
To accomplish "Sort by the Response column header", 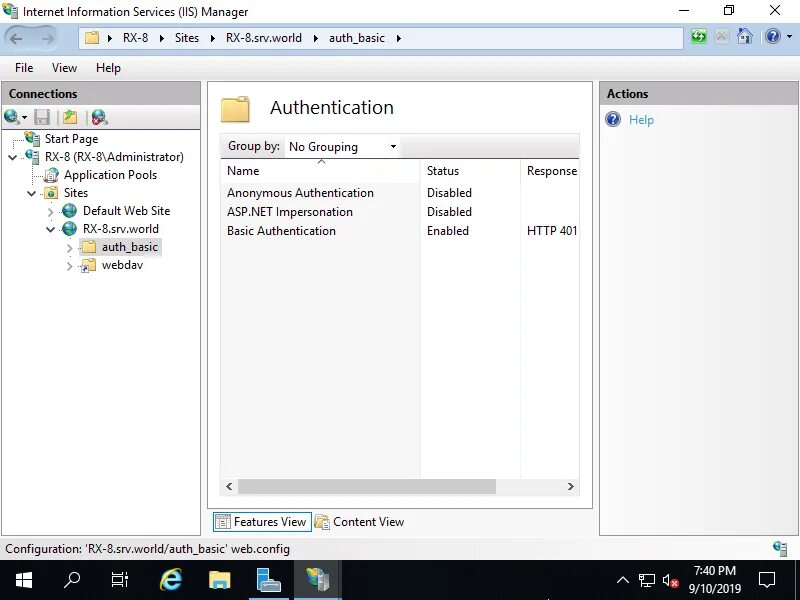I will [550, 171].
